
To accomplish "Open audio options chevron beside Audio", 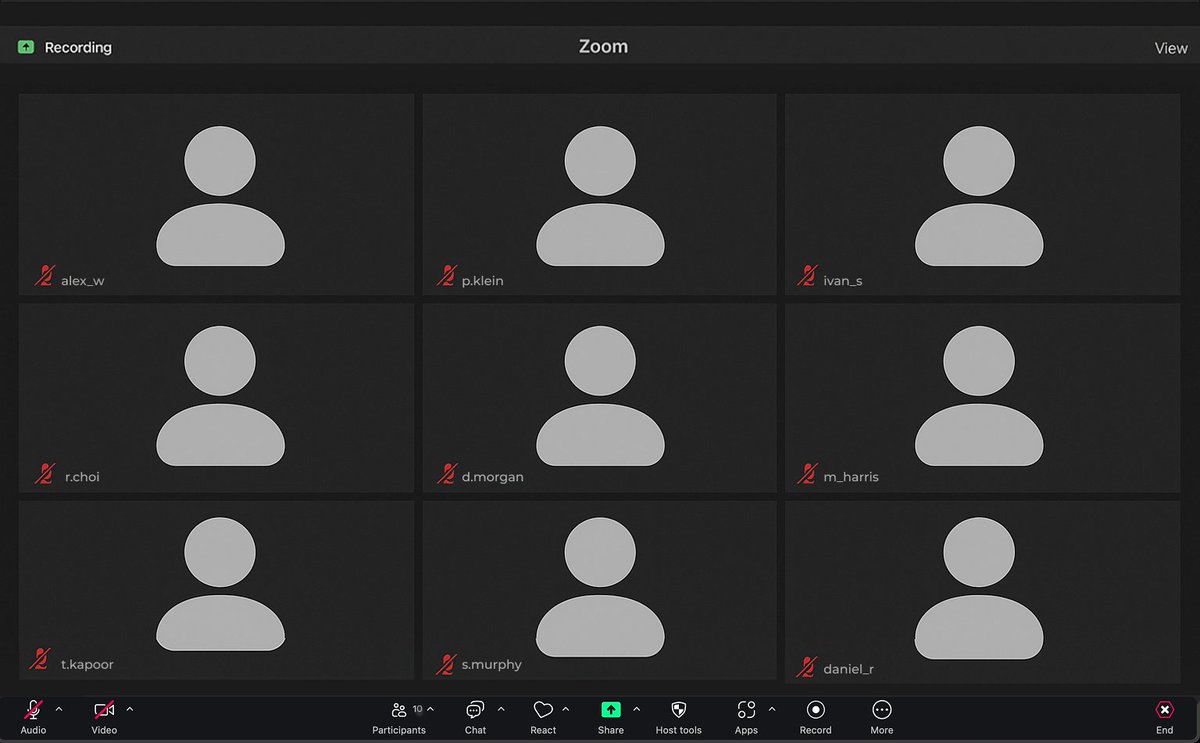I will (x=59, y=709).
